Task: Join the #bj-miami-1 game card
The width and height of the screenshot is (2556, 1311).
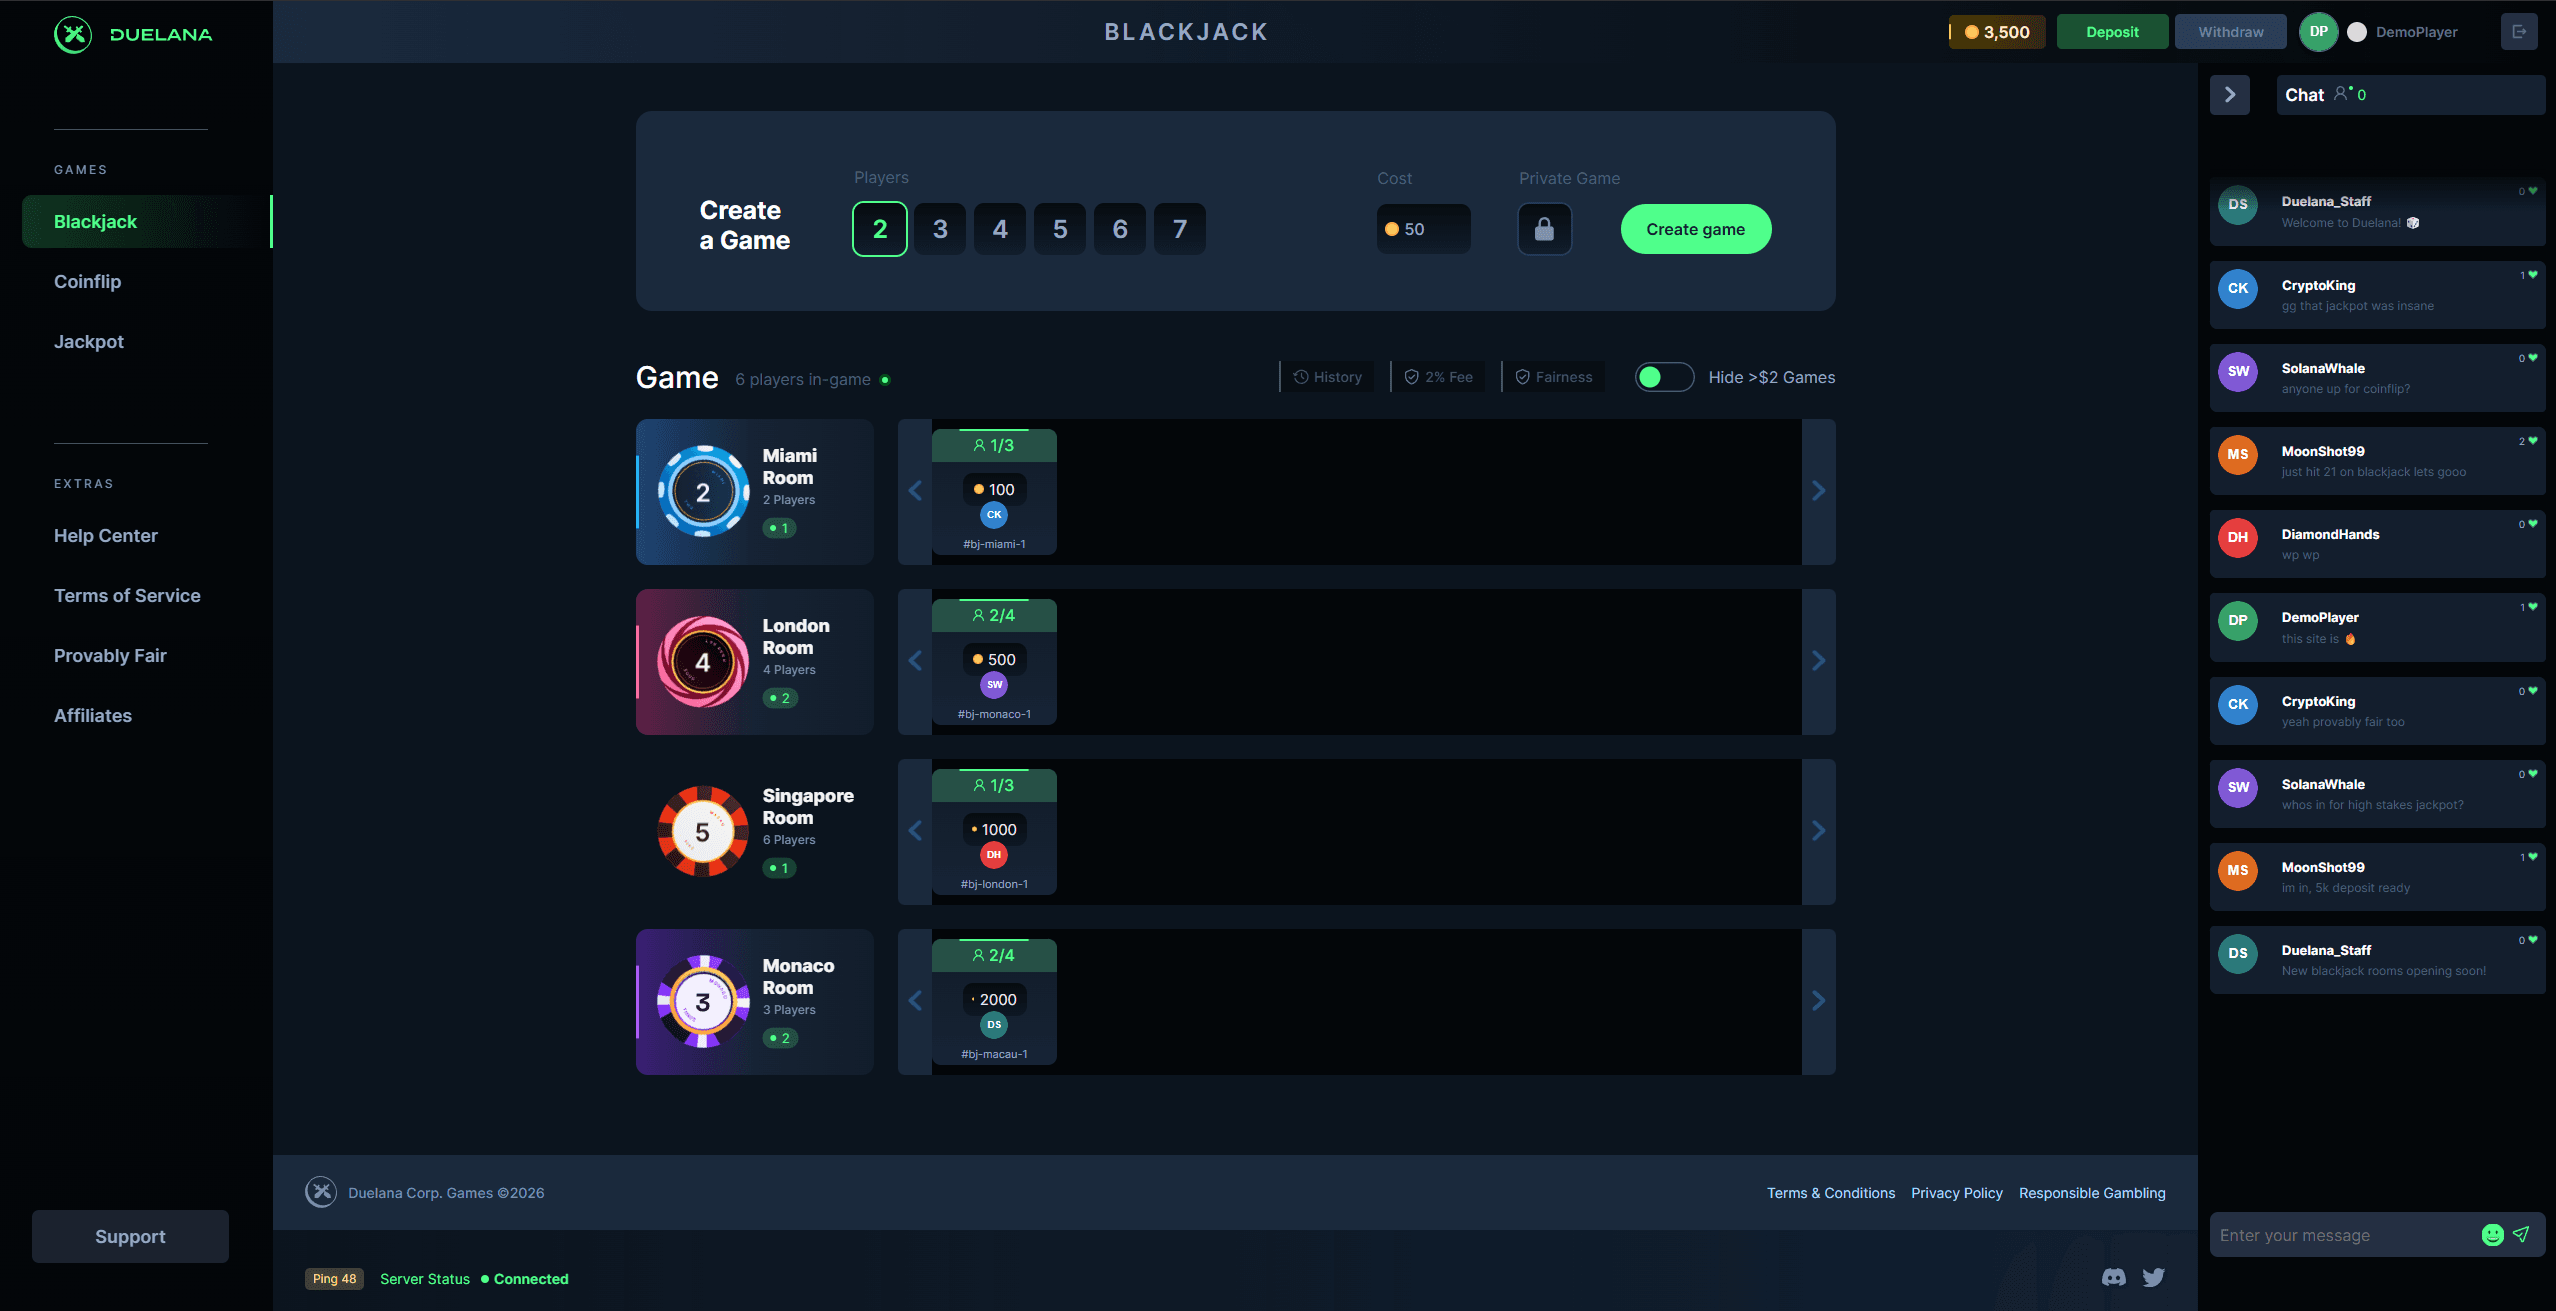Action: [x=994, y=492]
